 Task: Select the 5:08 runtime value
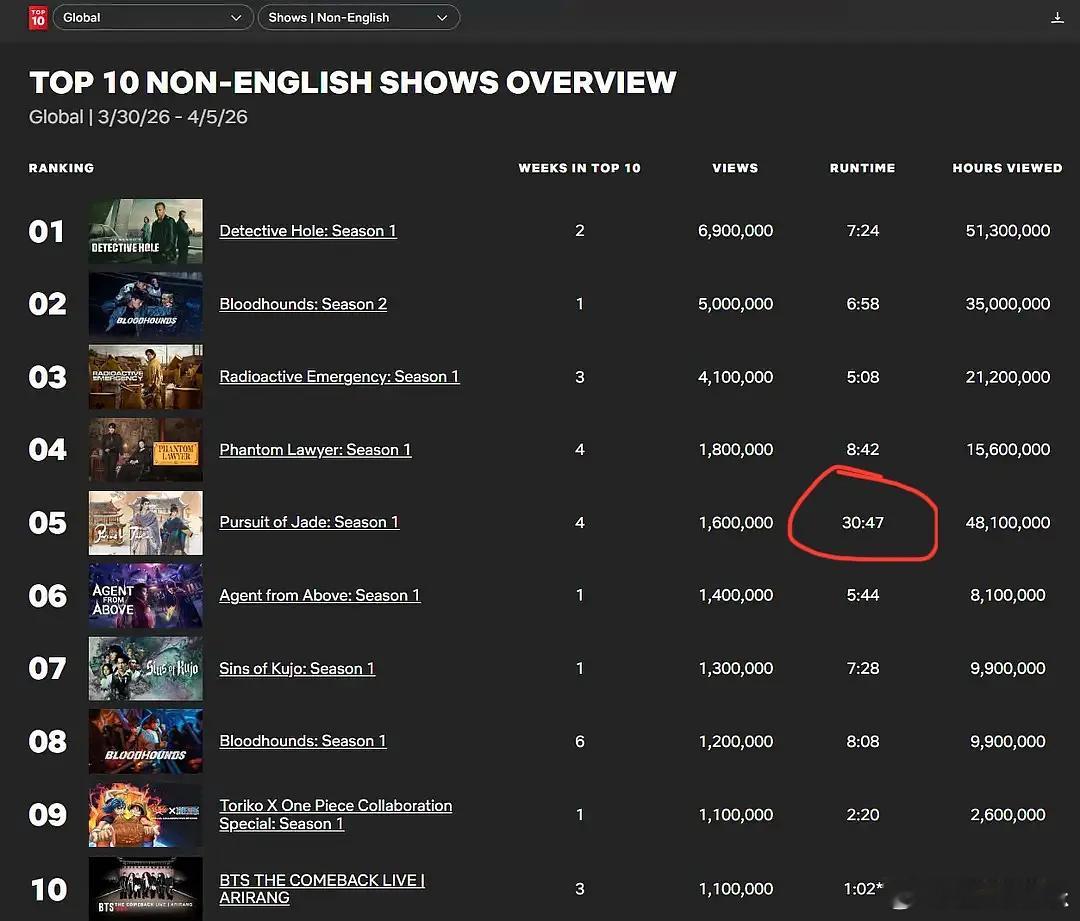862,377
